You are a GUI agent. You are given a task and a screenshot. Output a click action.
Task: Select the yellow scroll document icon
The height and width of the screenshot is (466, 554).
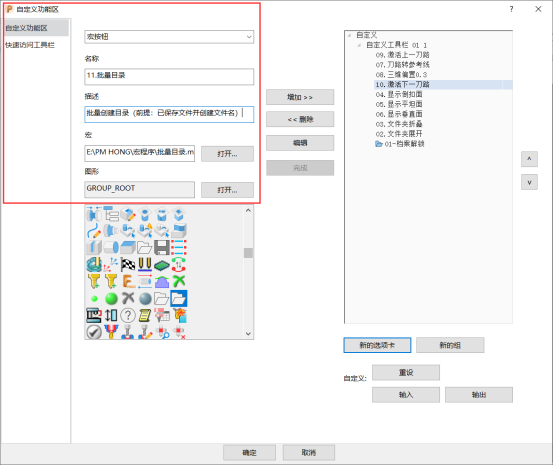point(145,315)
